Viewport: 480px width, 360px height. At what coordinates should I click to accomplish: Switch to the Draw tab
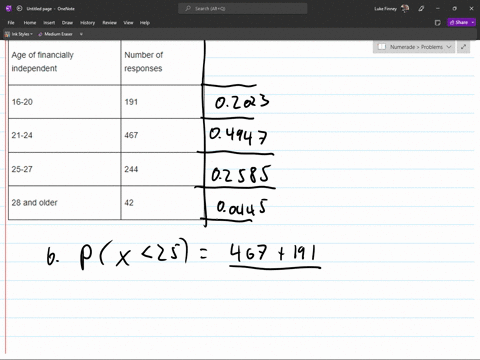tap(67, 23)
